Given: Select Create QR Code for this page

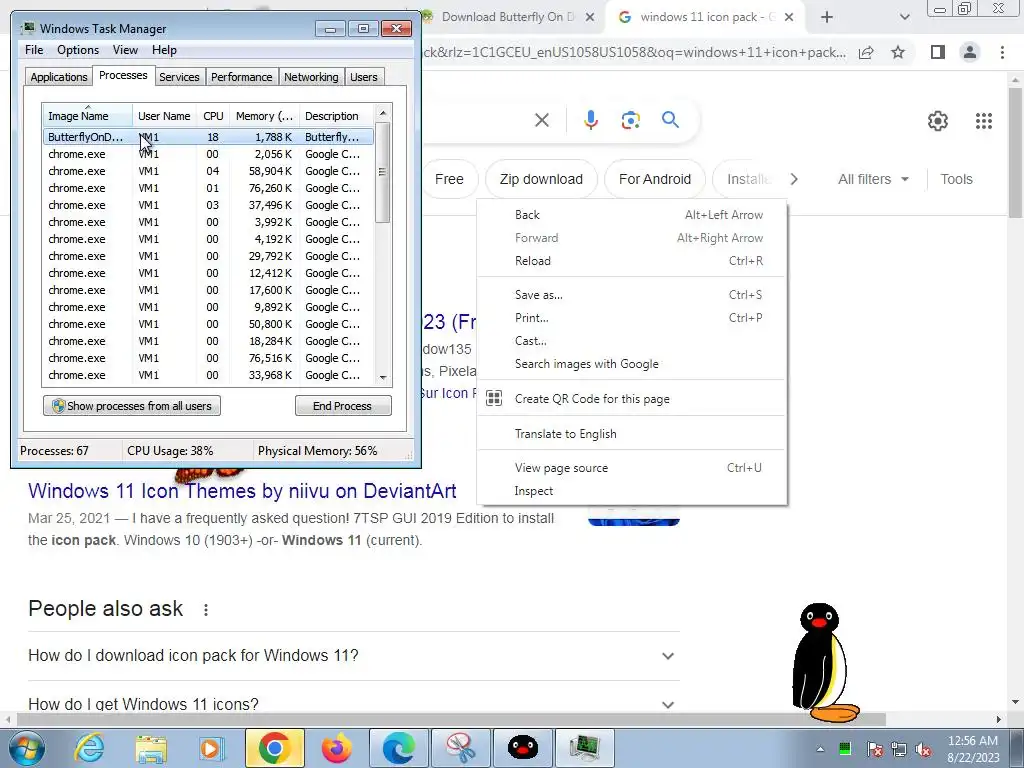Looking at the screenshot, I should (632, 398).
